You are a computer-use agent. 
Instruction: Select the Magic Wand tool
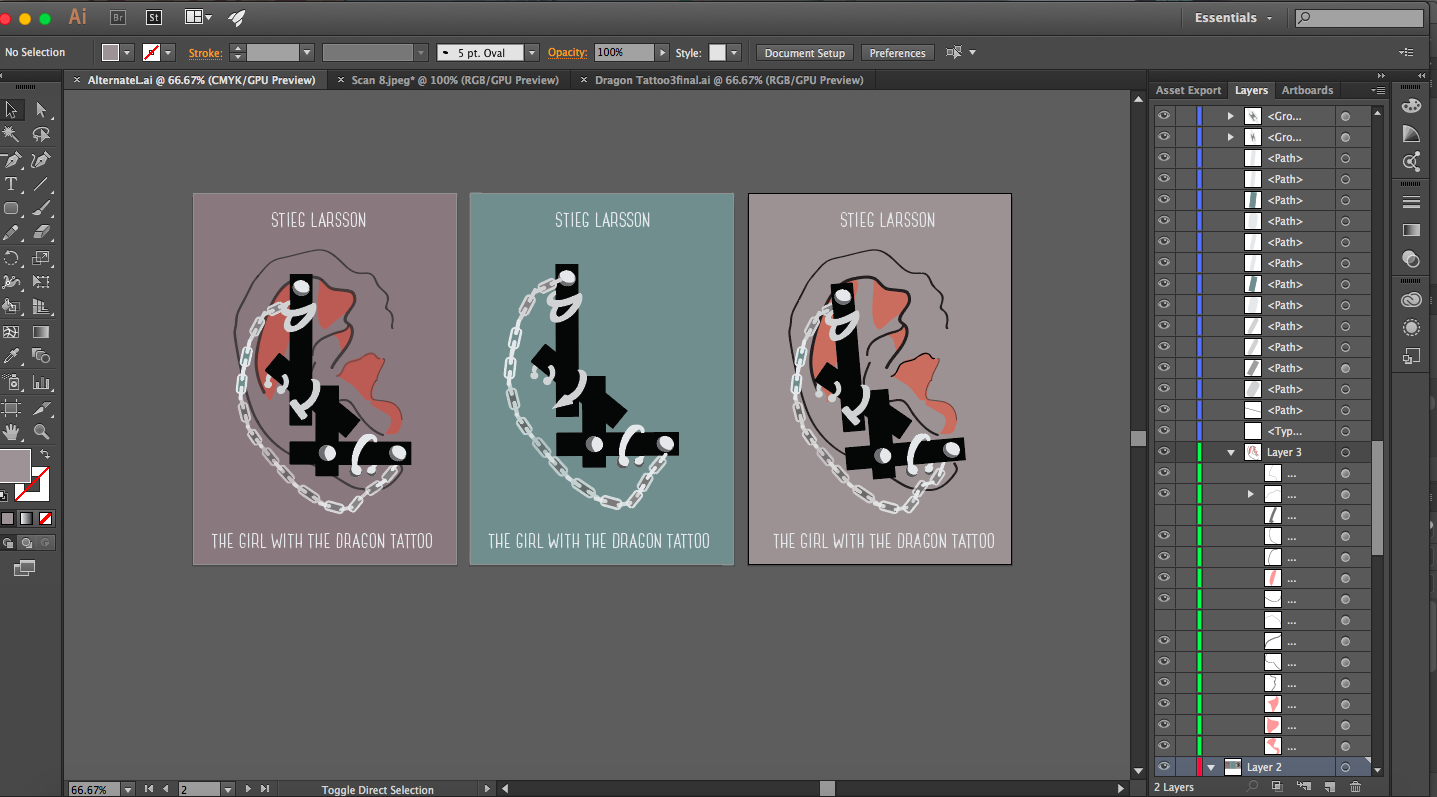(12, 134)
